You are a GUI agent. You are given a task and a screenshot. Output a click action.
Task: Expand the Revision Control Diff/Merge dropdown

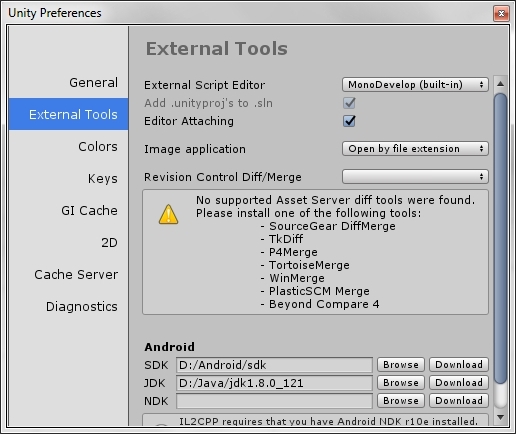415,177
